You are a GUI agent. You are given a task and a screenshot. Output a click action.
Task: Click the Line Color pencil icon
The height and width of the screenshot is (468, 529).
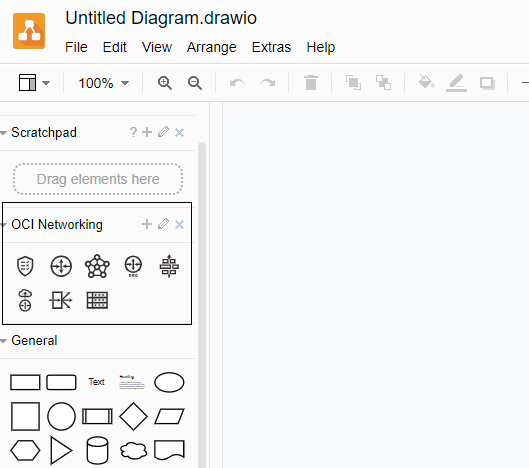456,83
